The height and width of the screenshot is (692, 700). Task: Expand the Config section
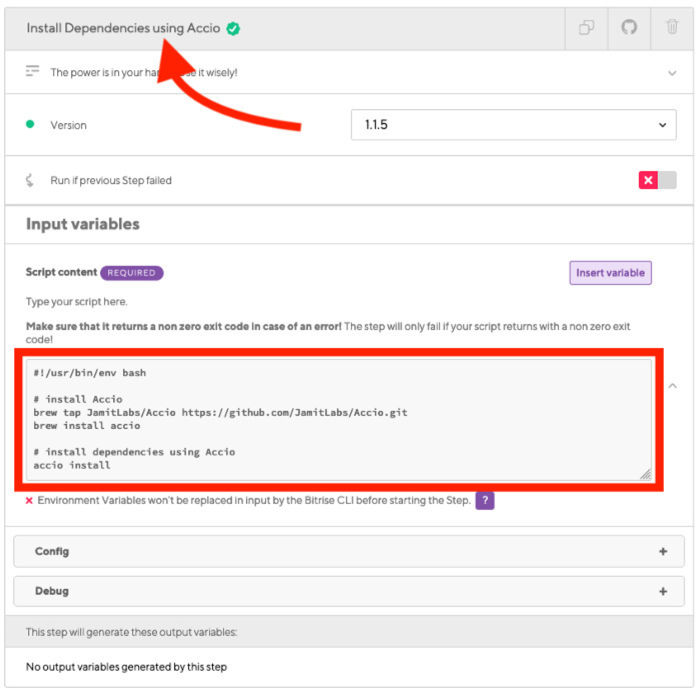click(x=349, y=551)
